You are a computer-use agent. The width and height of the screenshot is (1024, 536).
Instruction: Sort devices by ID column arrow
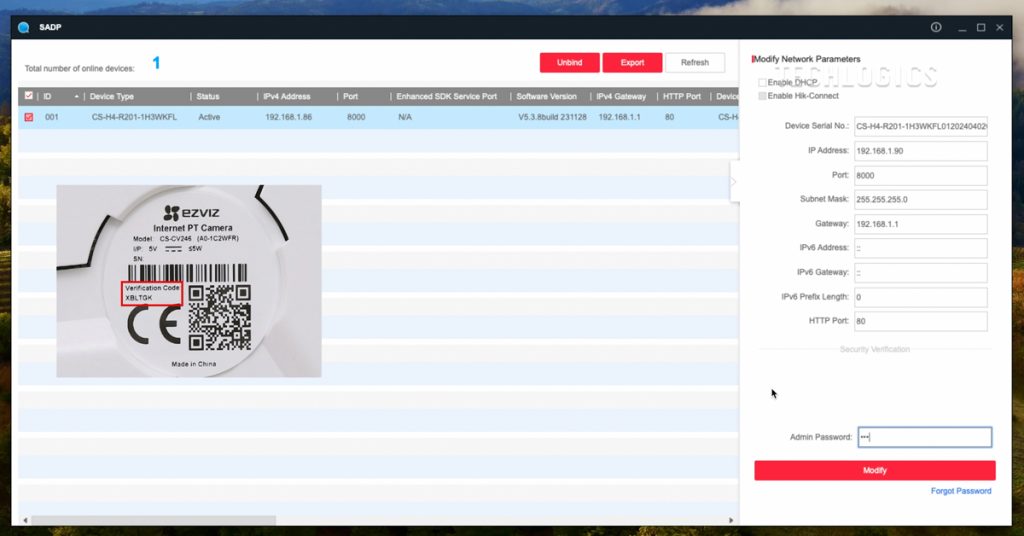76,97
